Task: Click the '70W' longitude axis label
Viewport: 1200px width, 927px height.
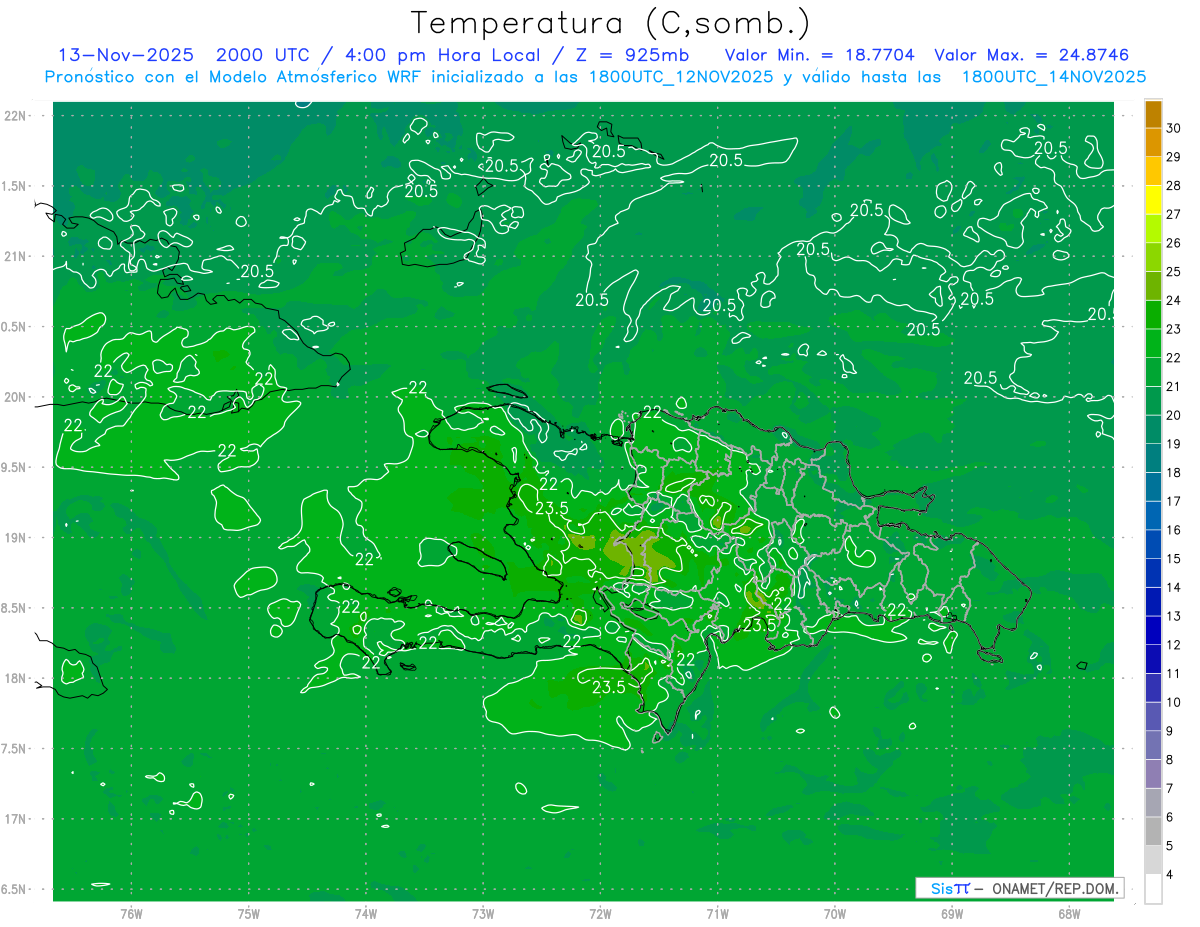Action: click(835, 913)
